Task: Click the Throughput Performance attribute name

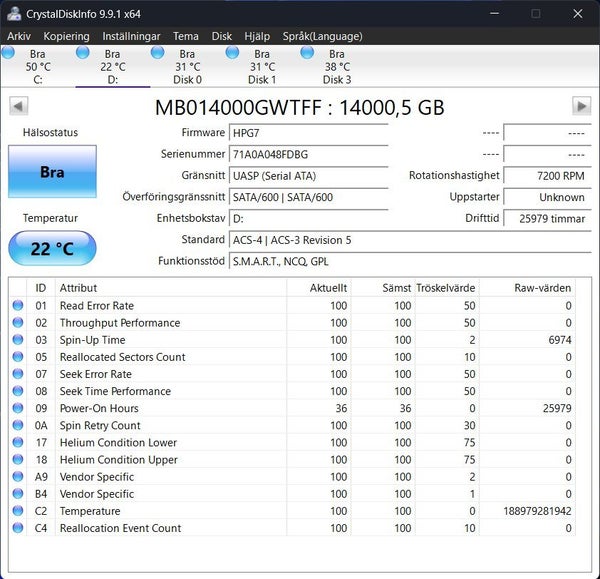Action: tap(120, 323)
